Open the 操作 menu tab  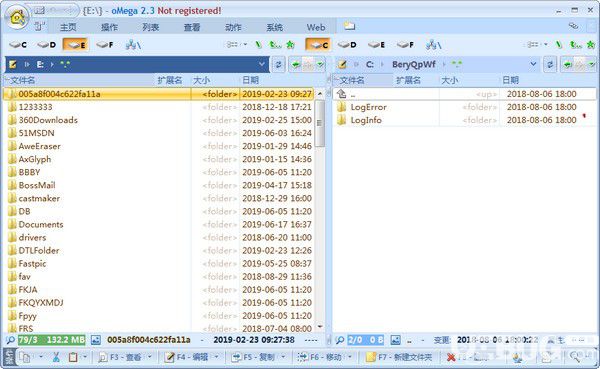pos(109,27)
